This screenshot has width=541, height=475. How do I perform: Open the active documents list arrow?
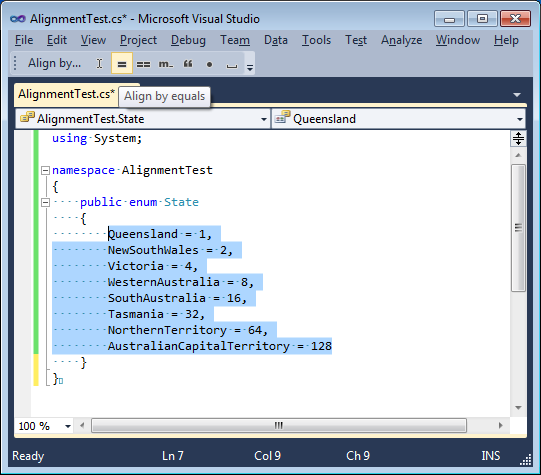[x=517, y=95]
